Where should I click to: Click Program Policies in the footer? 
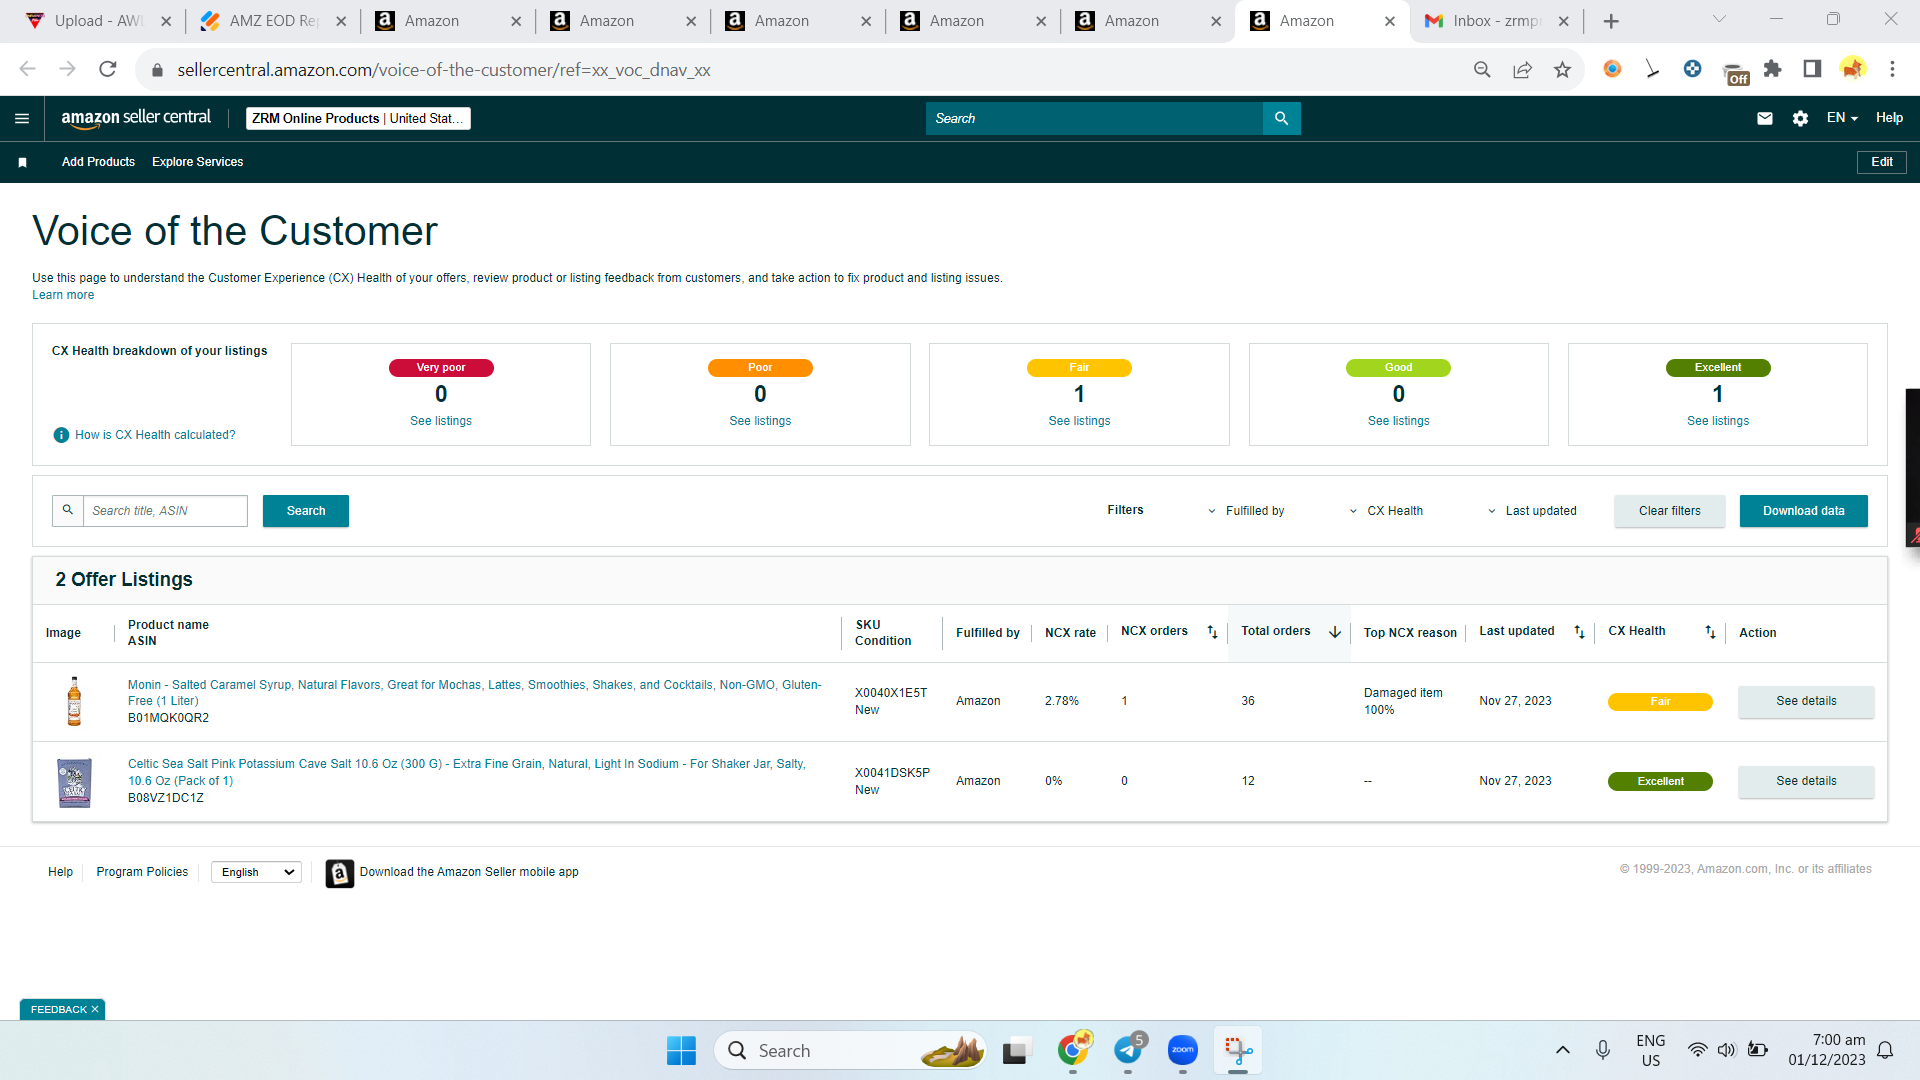coord(142,872)
